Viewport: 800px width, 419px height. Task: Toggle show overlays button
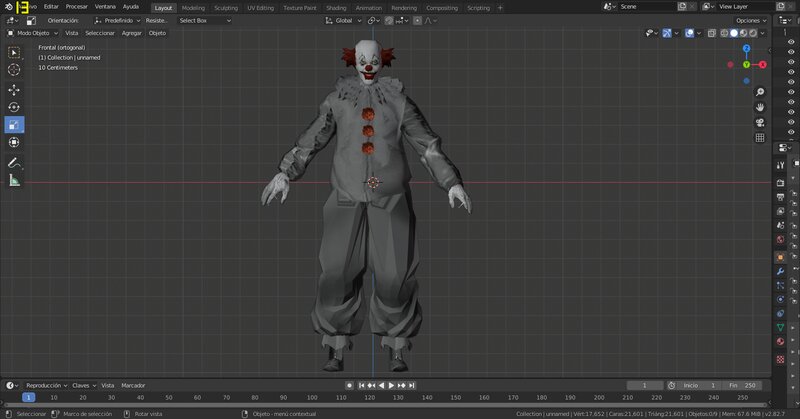(689, 33)
